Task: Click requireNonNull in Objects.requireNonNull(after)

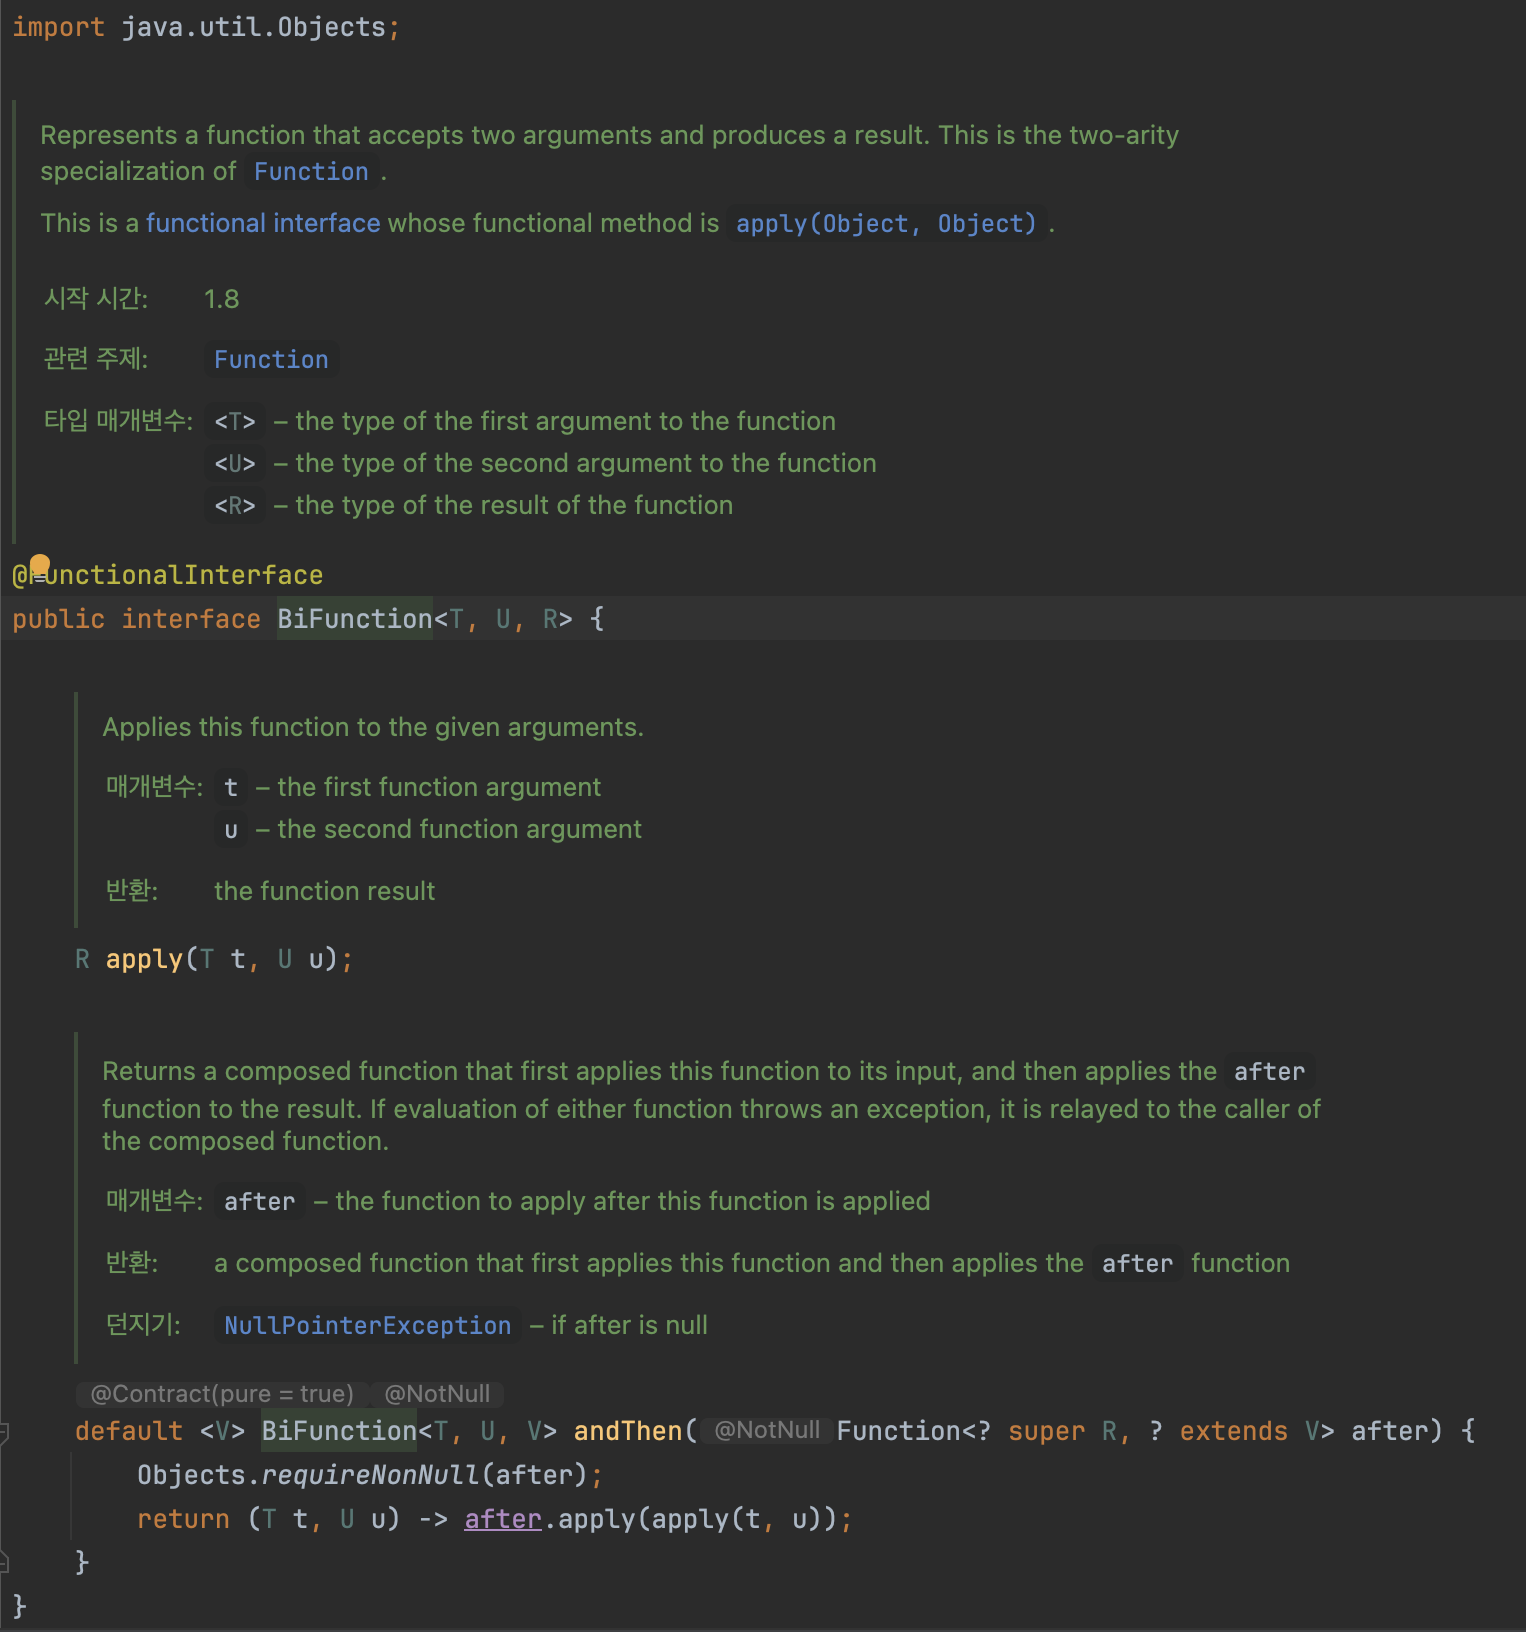Action: coord(371,1475)
